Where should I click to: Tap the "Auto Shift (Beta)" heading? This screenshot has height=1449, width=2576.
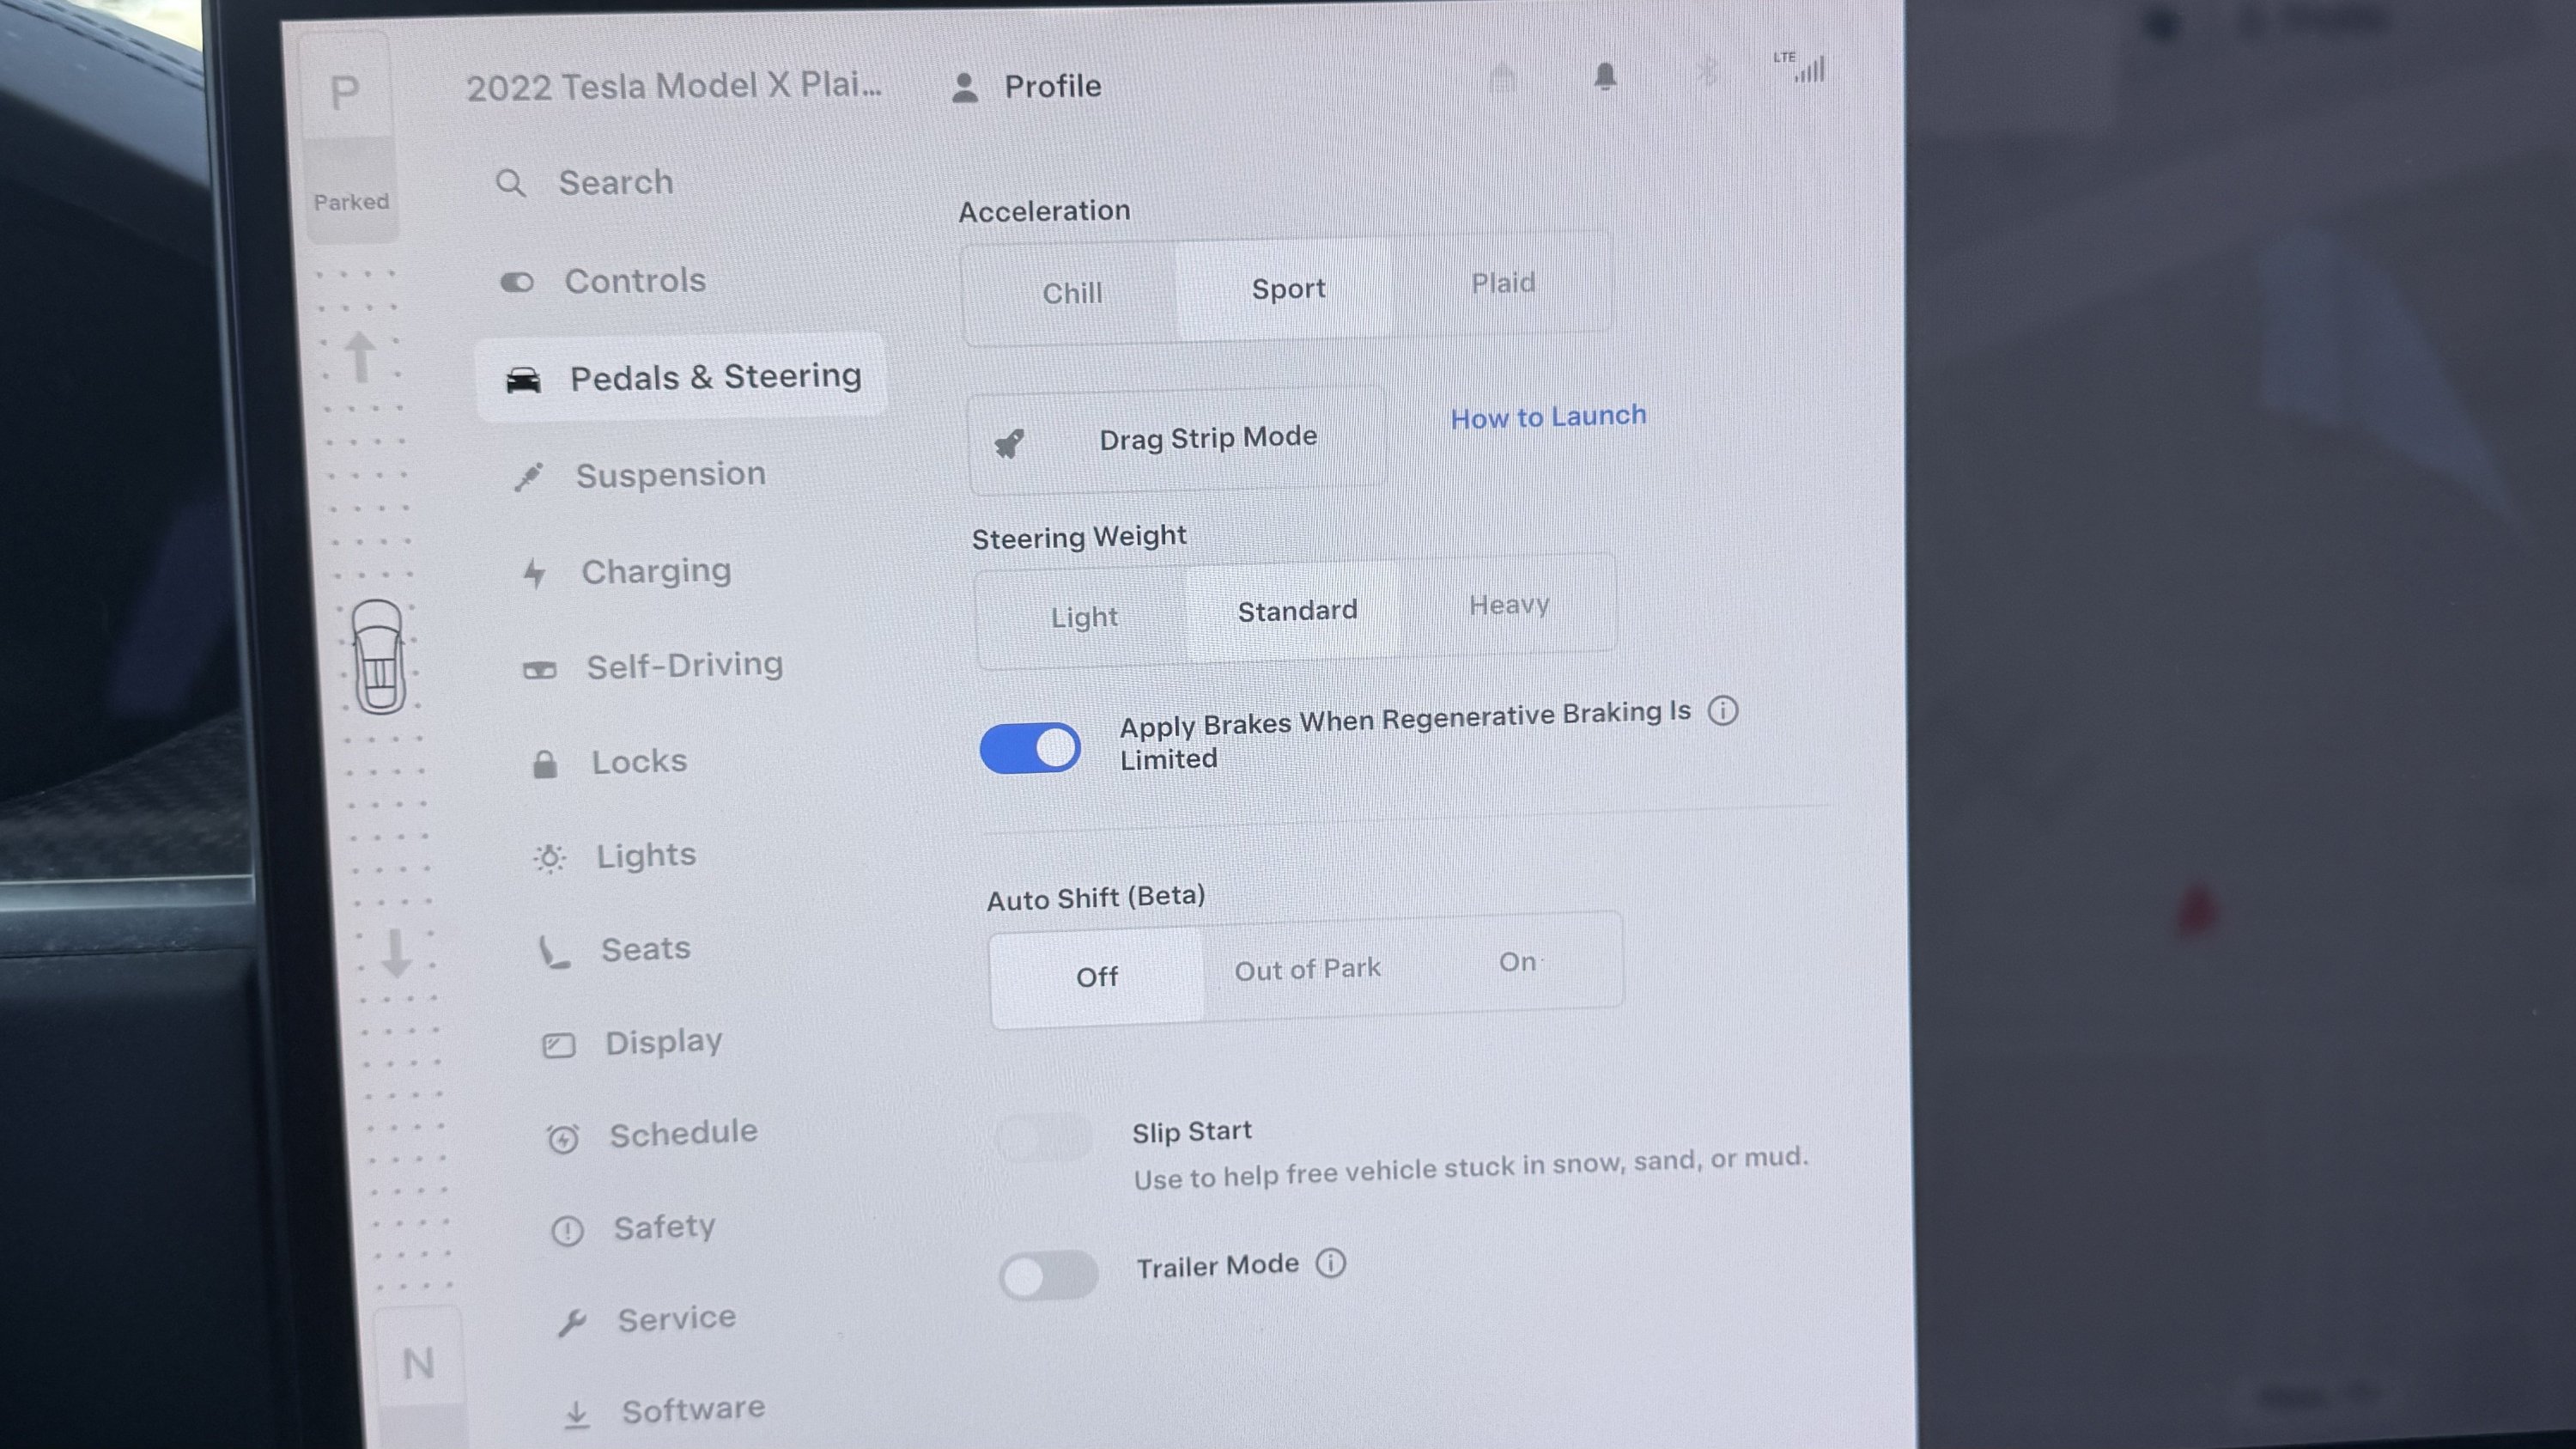click(1096, 897)
